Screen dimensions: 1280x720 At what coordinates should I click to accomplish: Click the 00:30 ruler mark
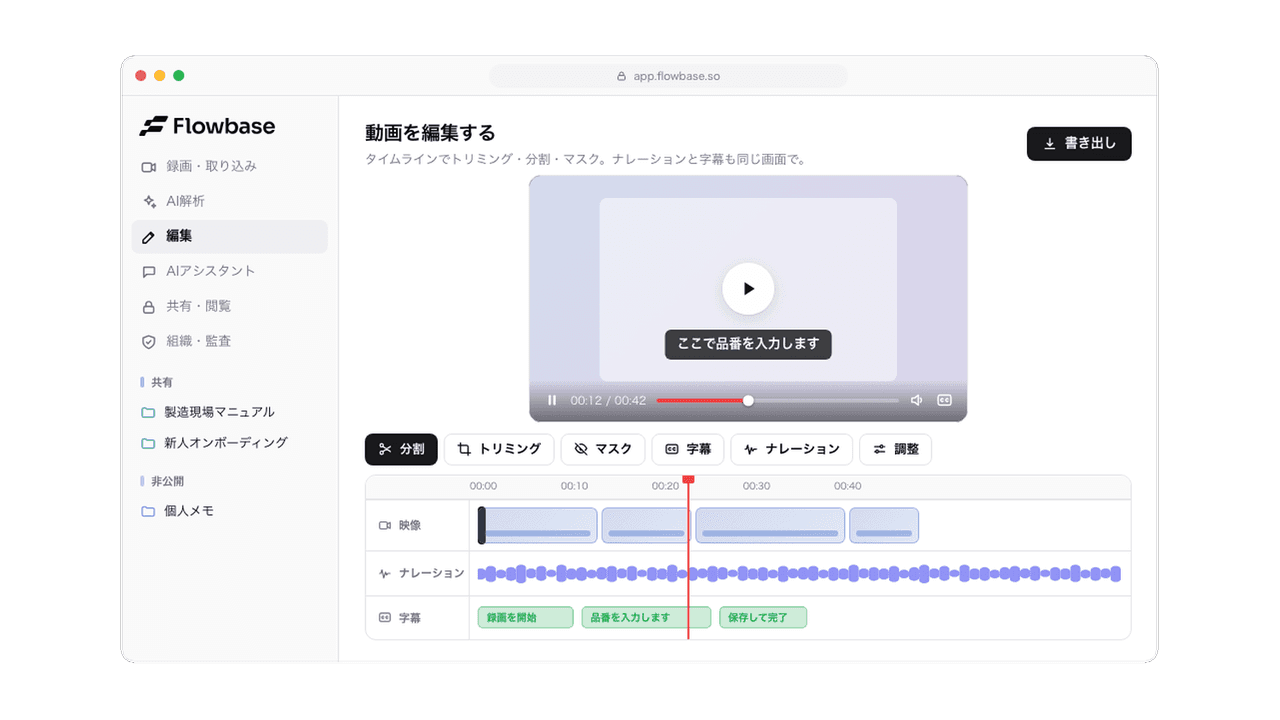tap(756, 486)
